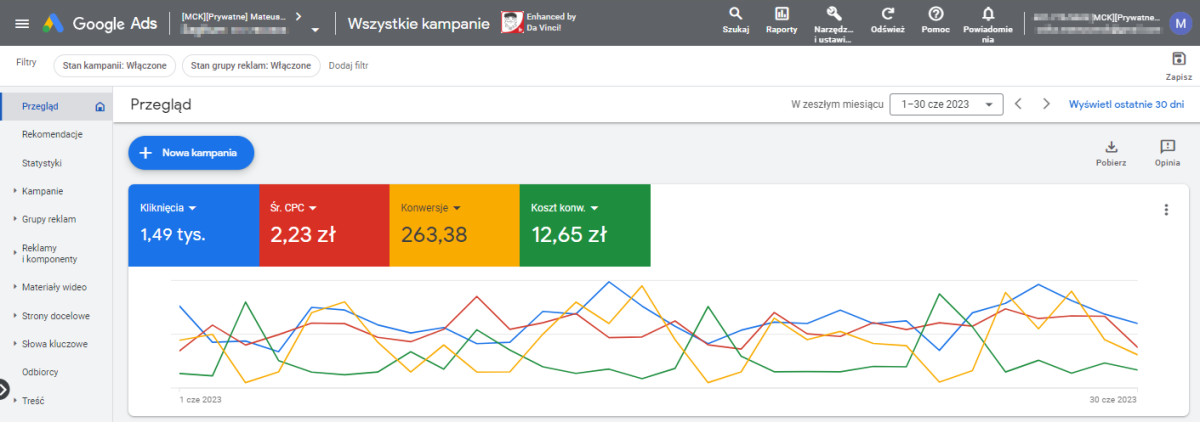
Task: Open the Opinia feedback icon
Action: pyautogui.click(x=1167, y=148)
